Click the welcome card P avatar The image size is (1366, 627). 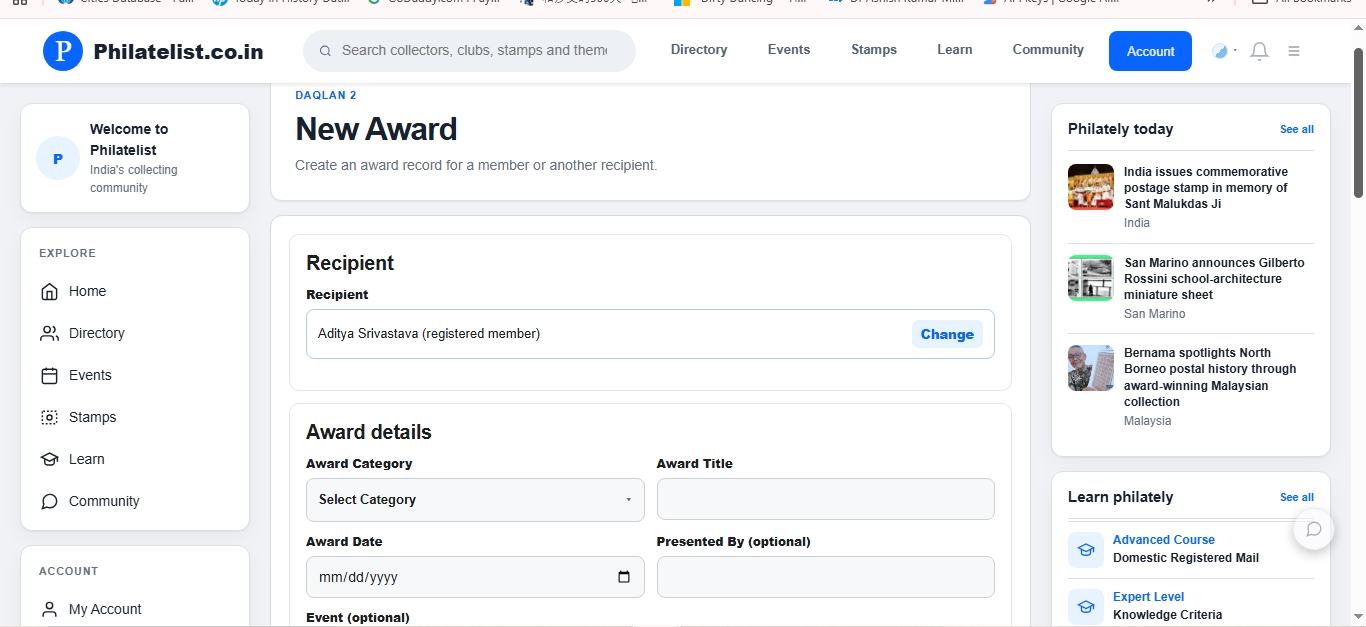tap(58, 158)
